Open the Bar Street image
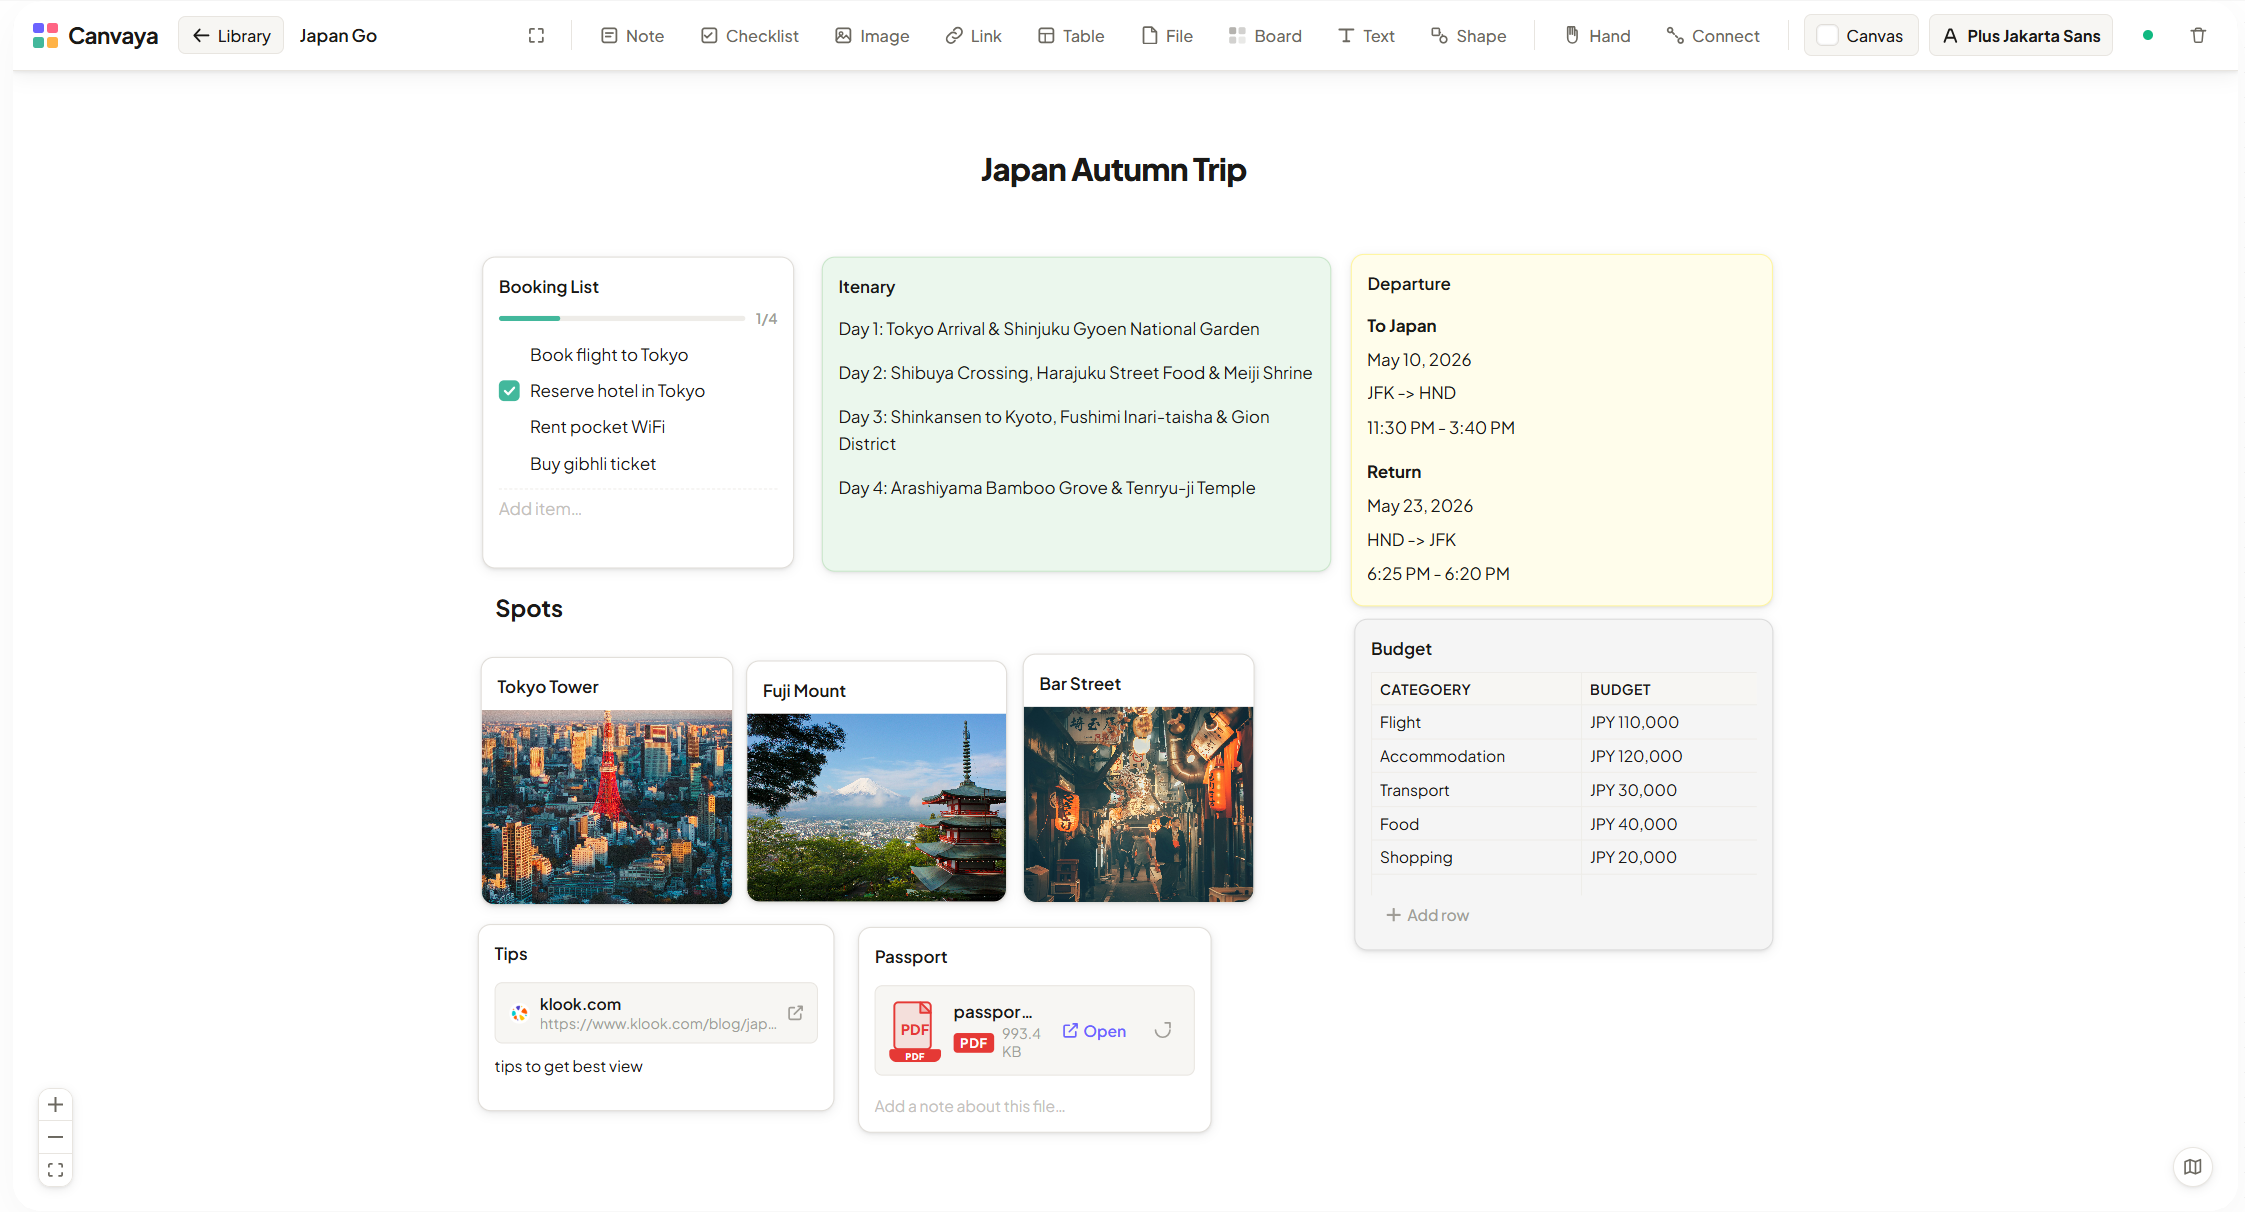Viewport: 2245px width, 1212px height. [x=1138, y=804]
